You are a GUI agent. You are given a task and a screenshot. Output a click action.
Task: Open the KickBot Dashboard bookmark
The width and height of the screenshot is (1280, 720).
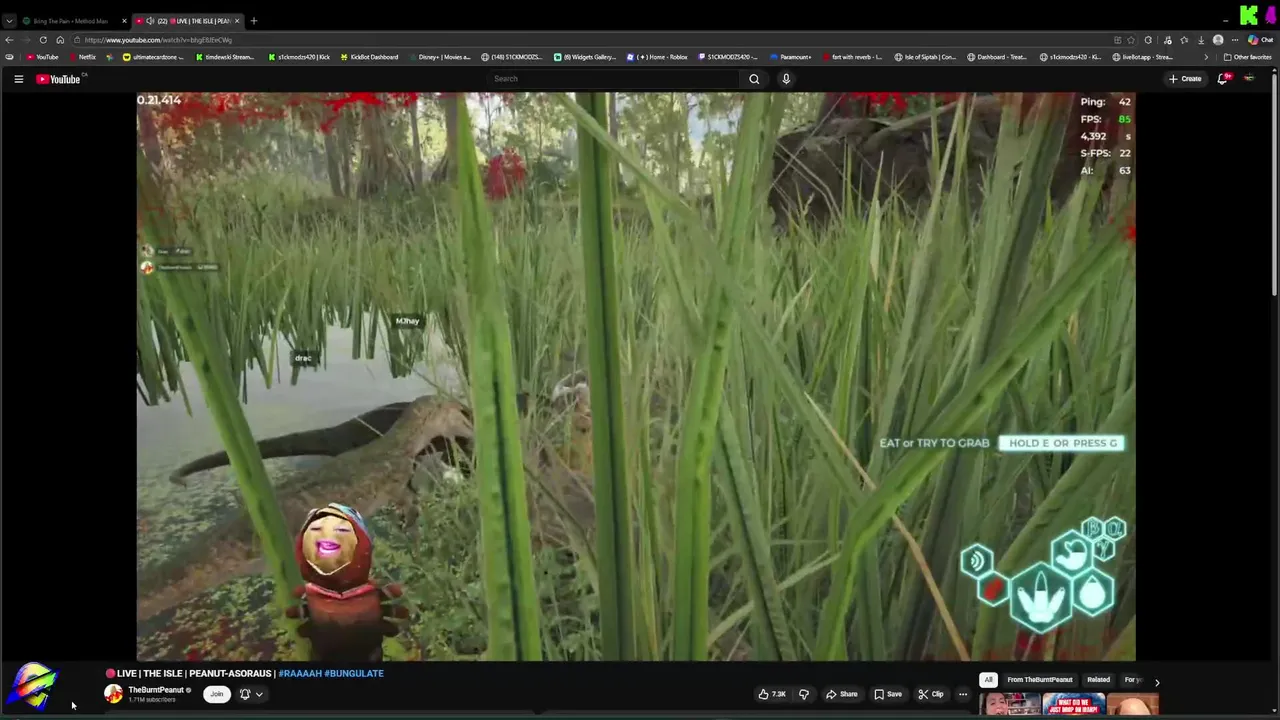coord(369,57)
